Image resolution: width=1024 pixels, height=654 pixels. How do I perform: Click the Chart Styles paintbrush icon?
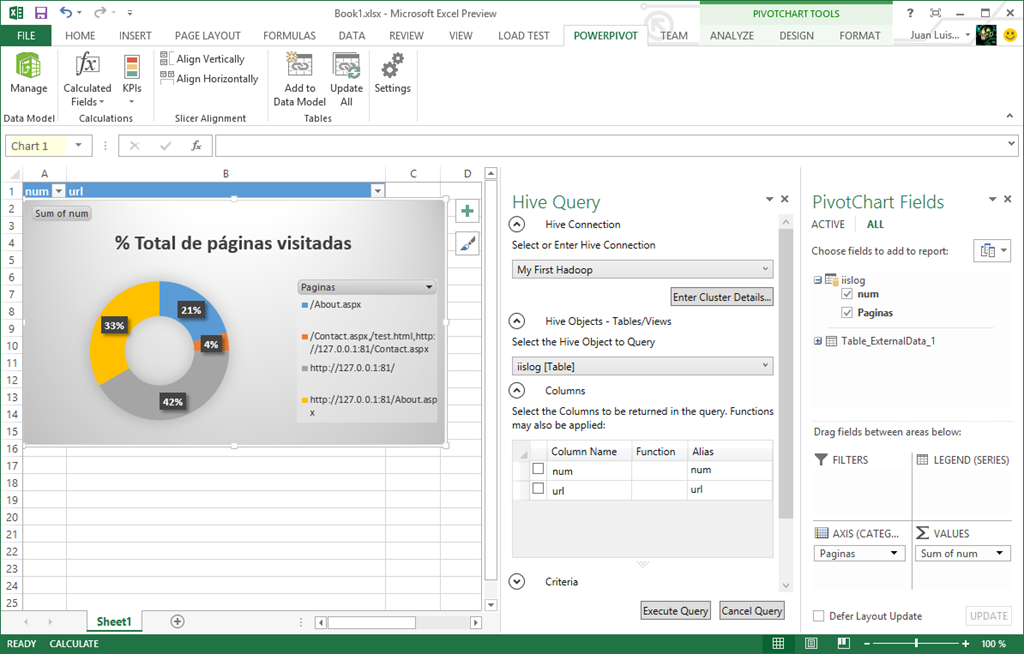(468, 243)
